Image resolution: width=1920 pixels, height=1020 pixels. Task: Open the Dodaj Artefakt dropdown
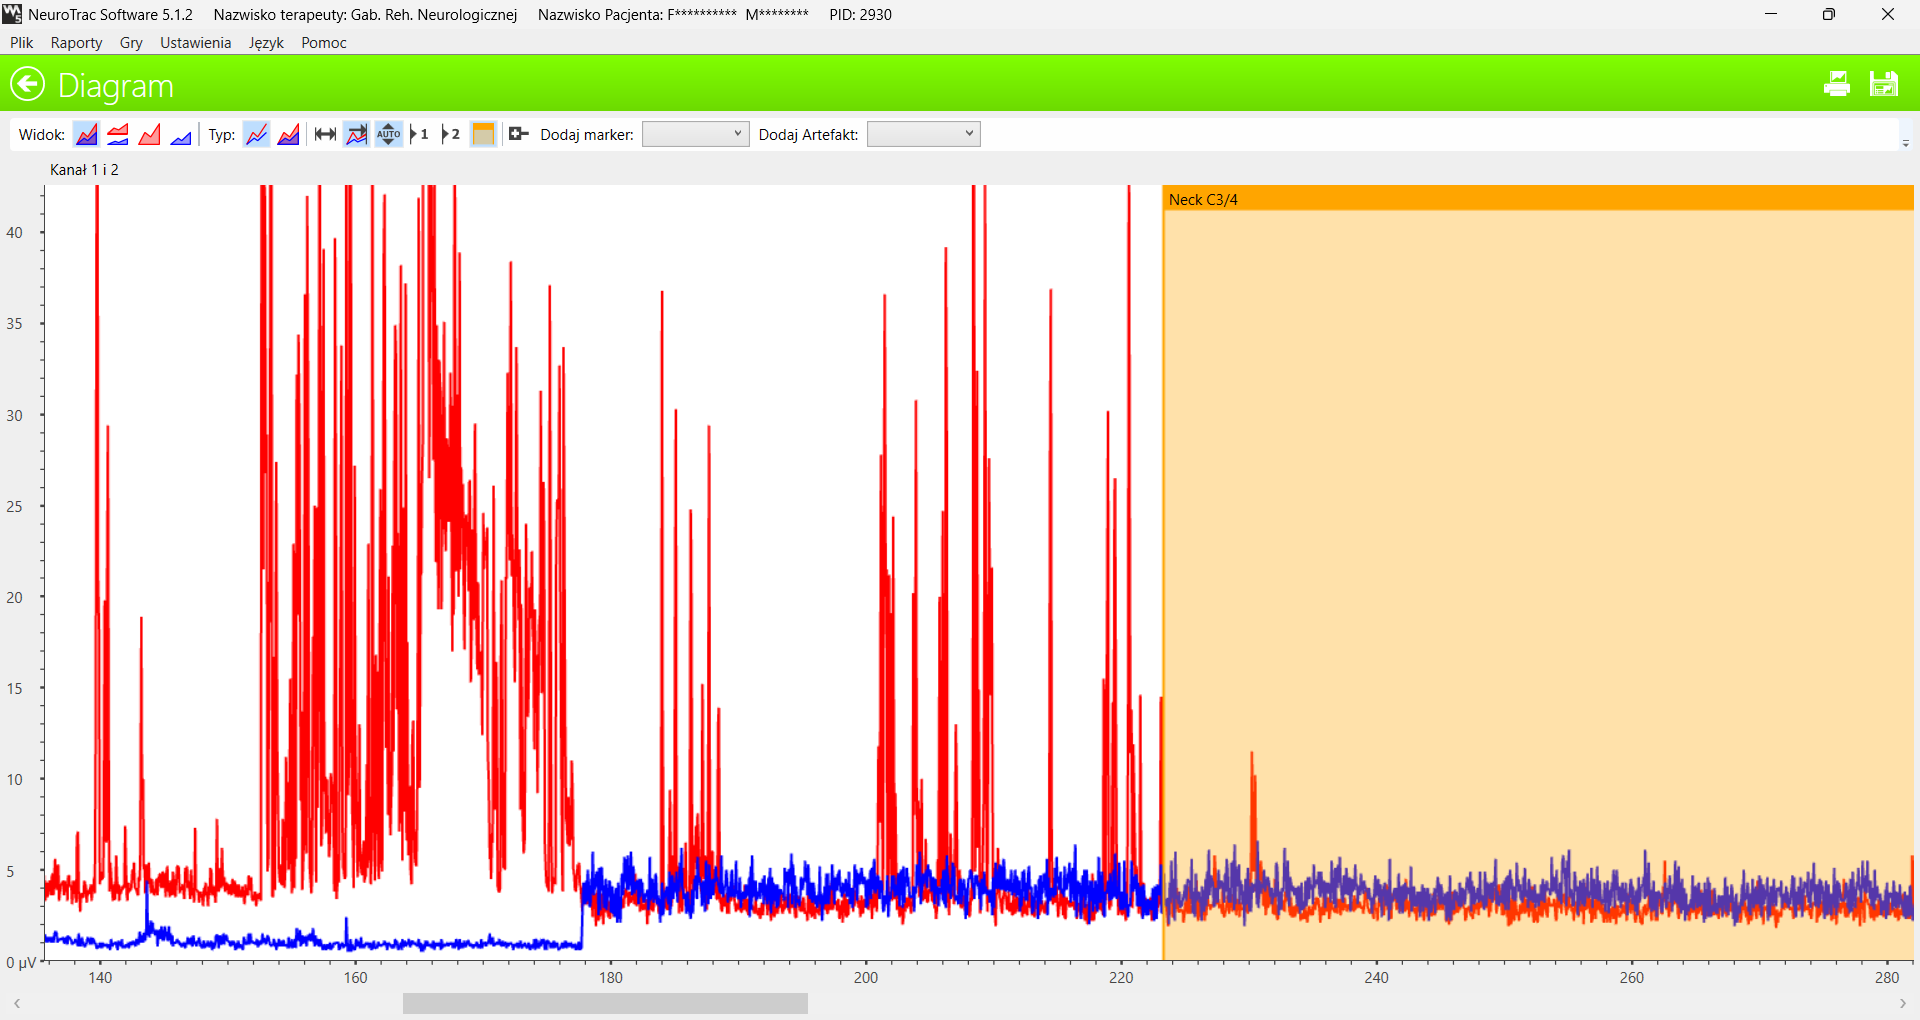[923, 135]
